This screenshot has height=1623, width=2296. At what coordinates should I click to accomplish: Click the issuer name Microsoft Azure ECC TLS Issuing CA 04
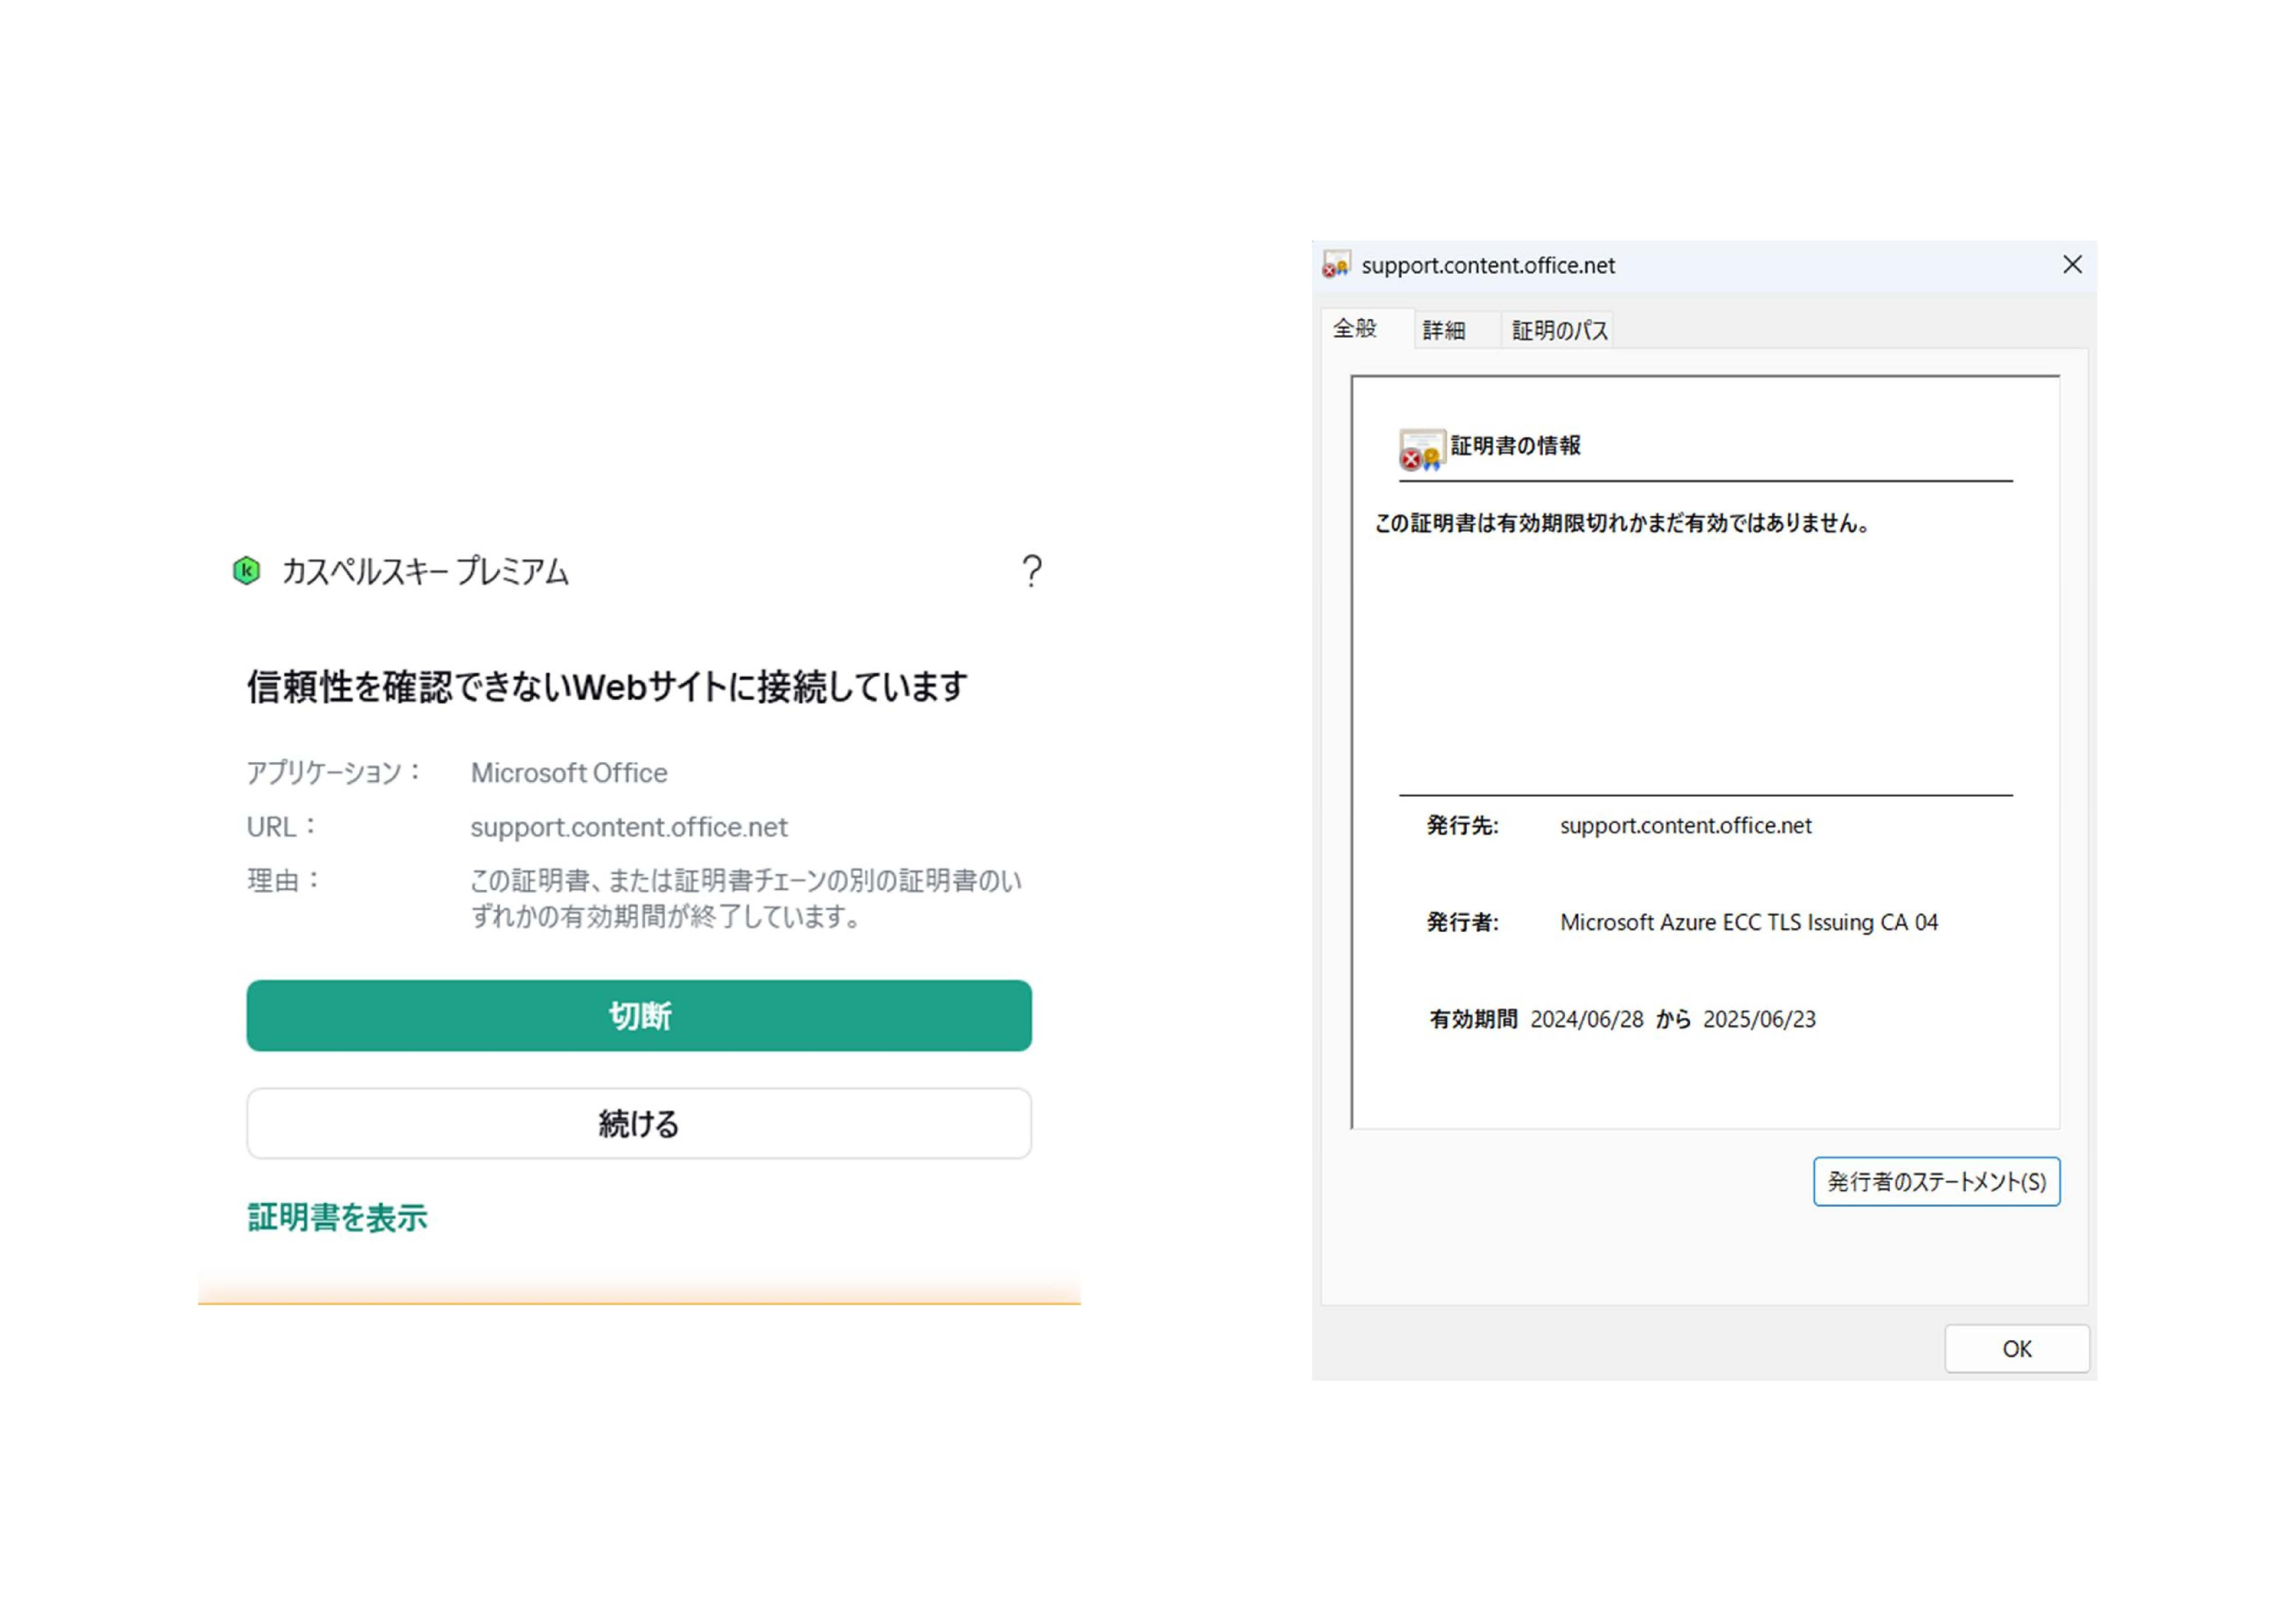click(1748, 922)
